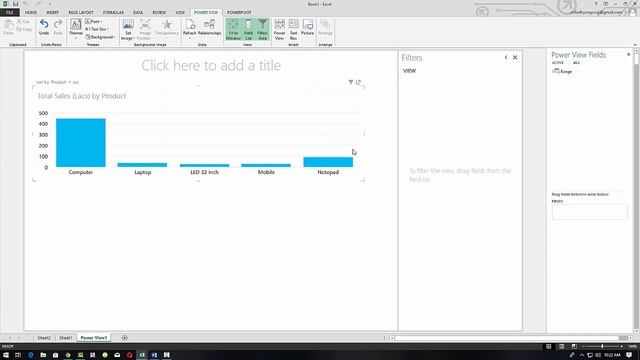Switch to Page Layout view in status bar
Image resolution: width=640 pixels, height=360 pixels.
point(562,347)
